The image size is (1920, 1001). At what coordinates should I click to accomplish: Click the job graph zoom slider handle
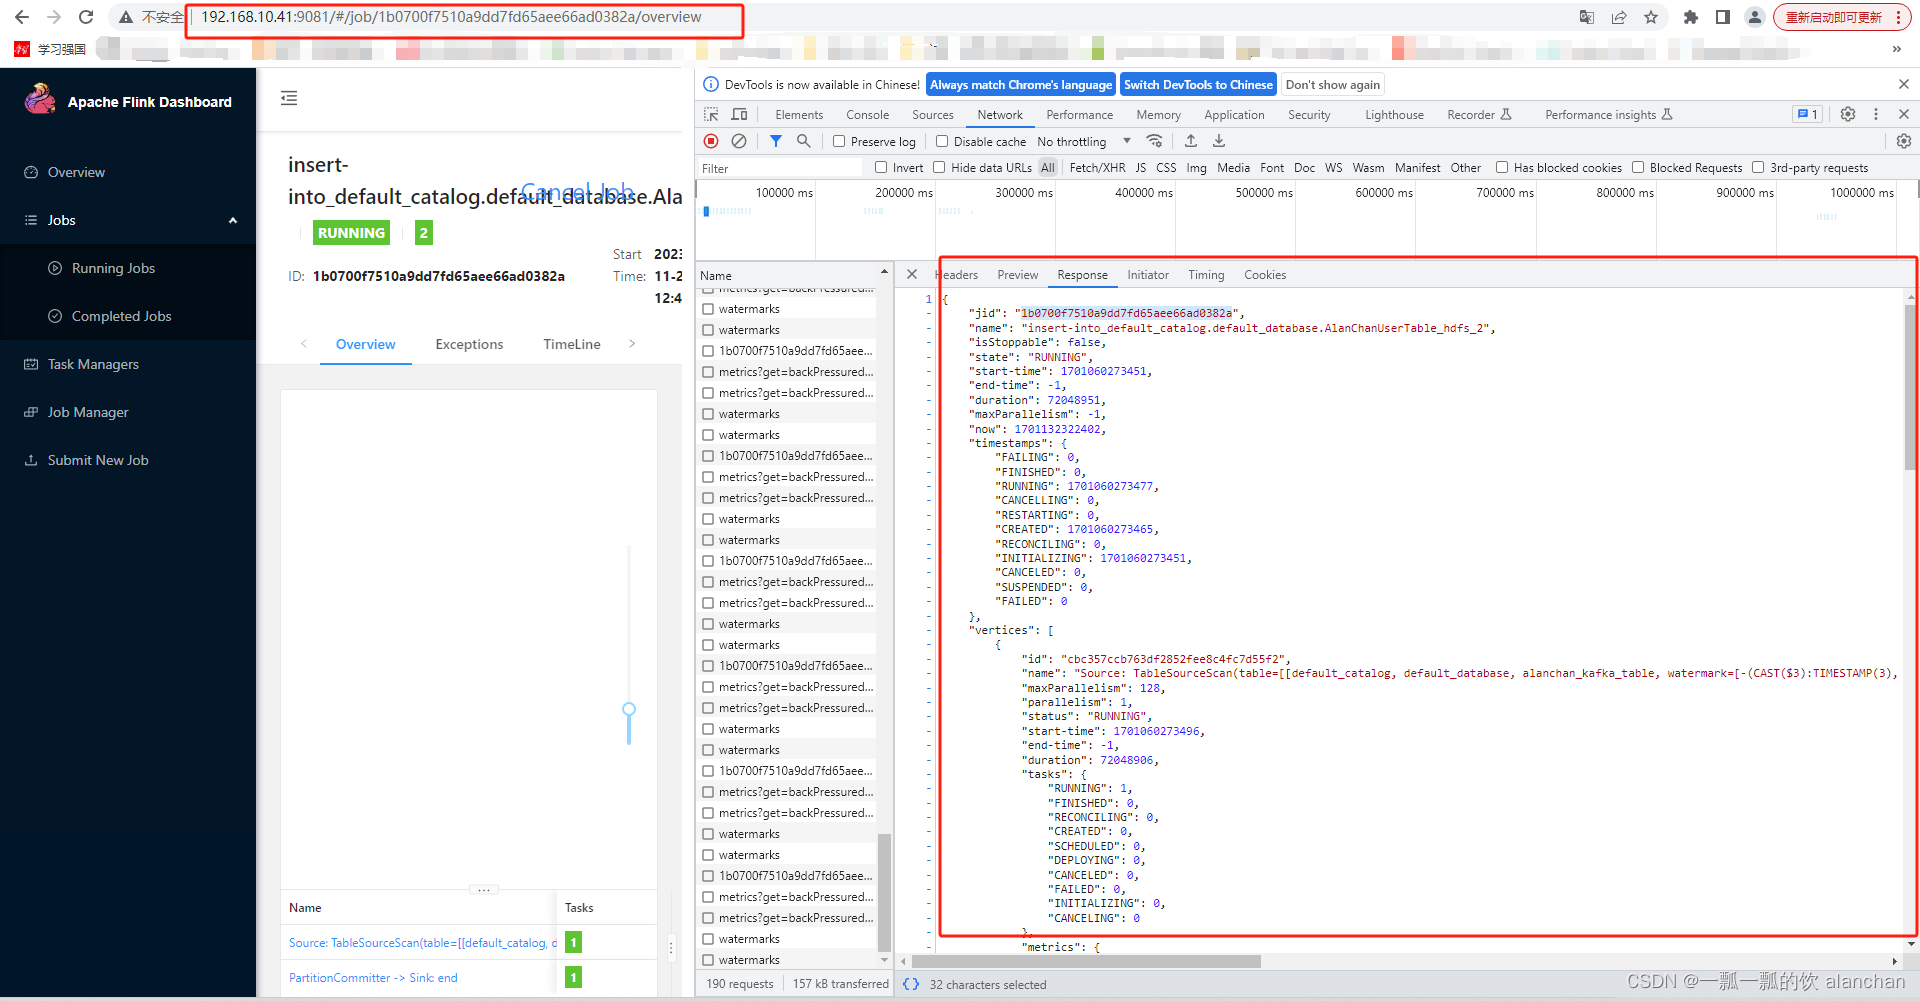coord(629,709)
